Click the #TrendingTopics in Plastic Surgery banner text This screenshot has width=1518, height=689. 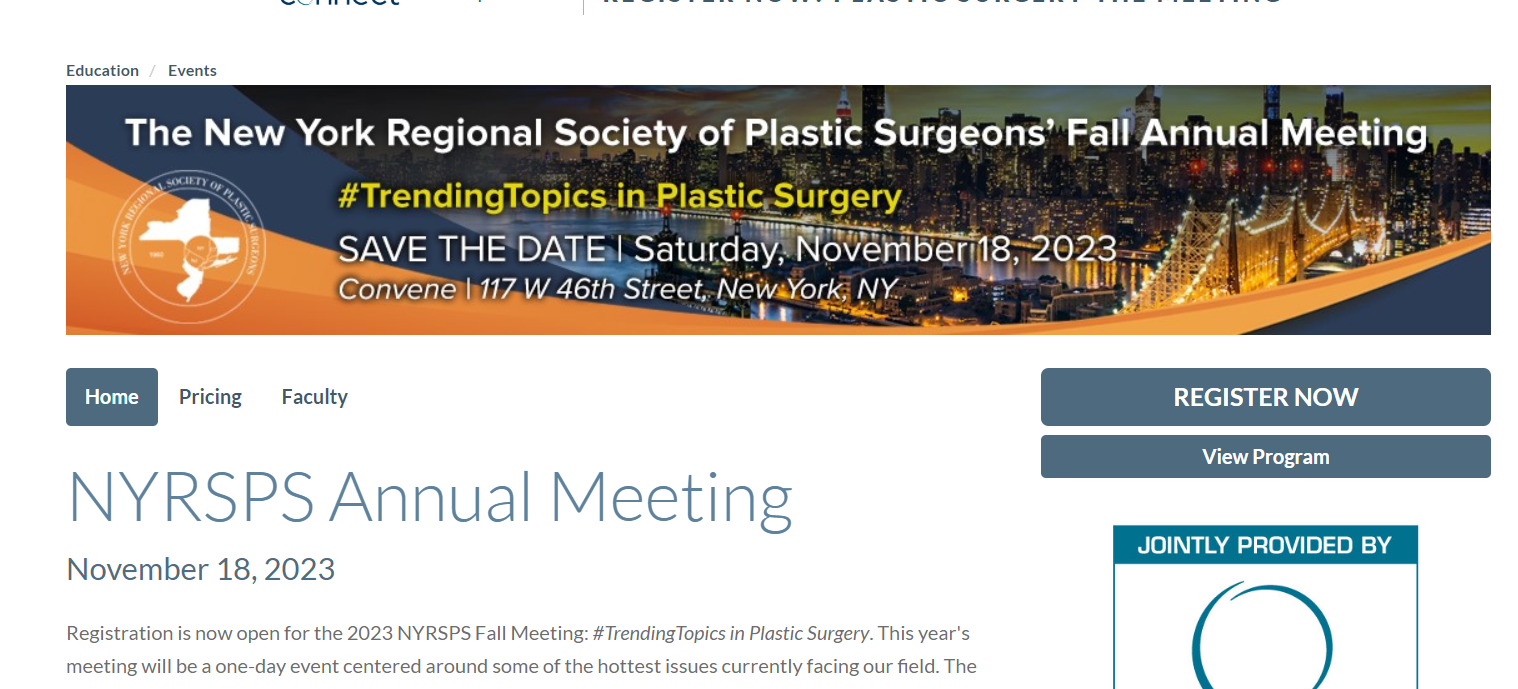619,196
